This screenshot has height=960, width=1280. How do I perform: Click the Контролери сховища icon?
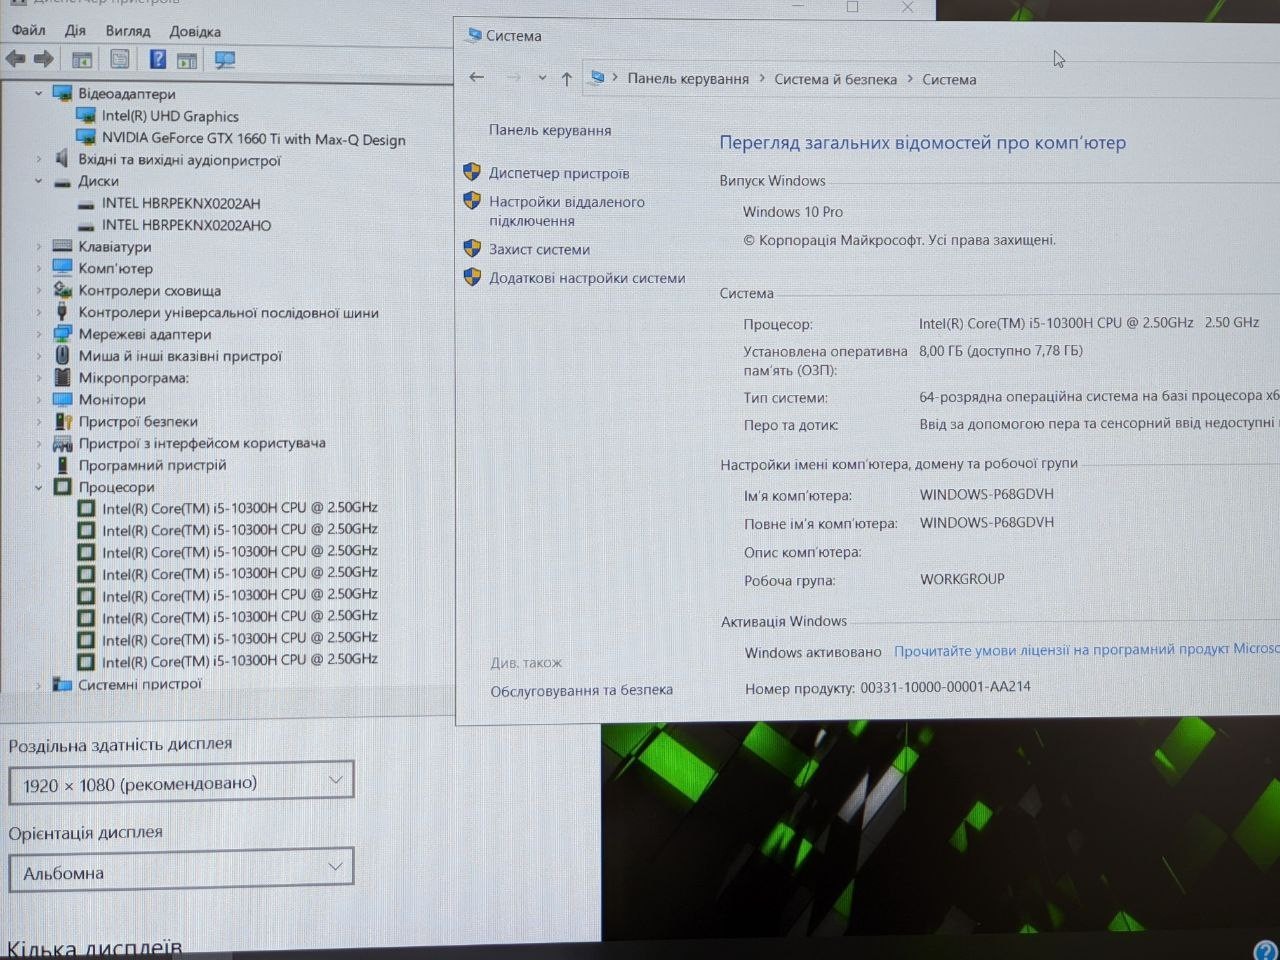[62, 290]
